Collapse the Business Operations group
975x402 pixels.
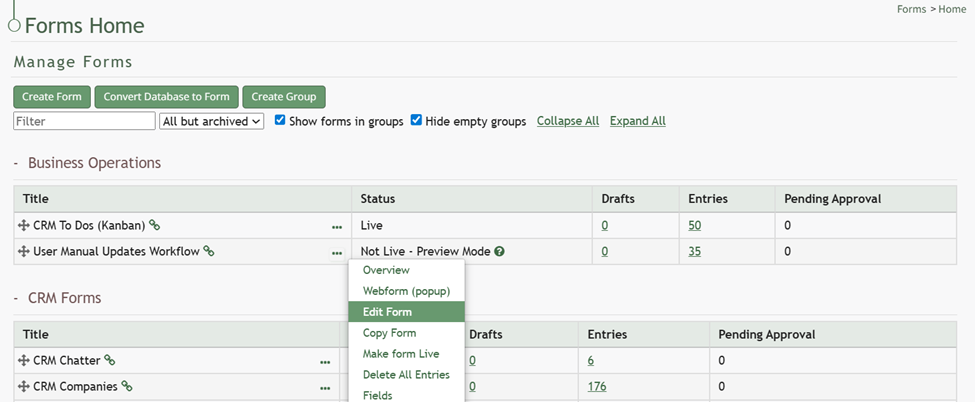[x=17, y=163]
